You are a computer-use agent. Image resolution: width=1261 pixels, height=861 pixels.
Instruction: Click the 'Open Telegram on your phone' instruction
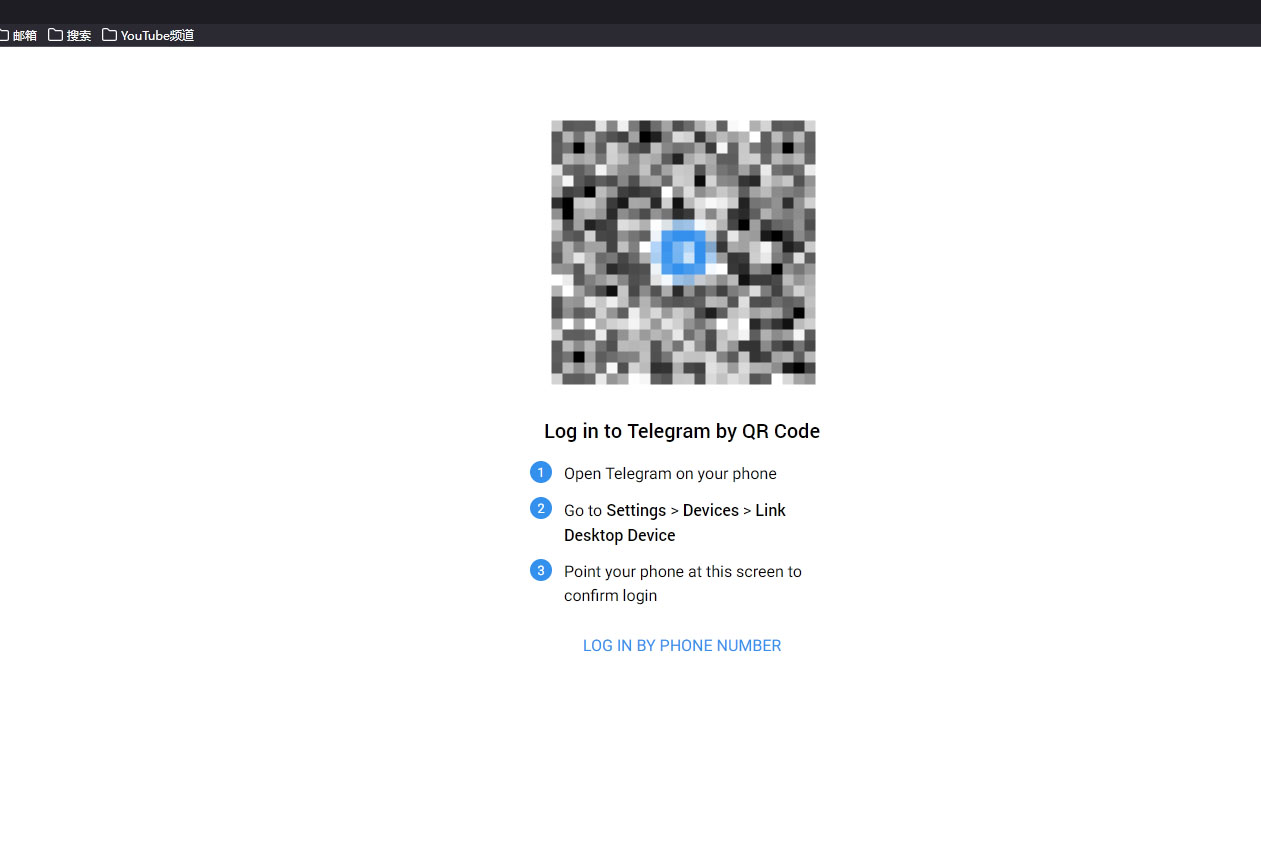[x=670, y=474]
